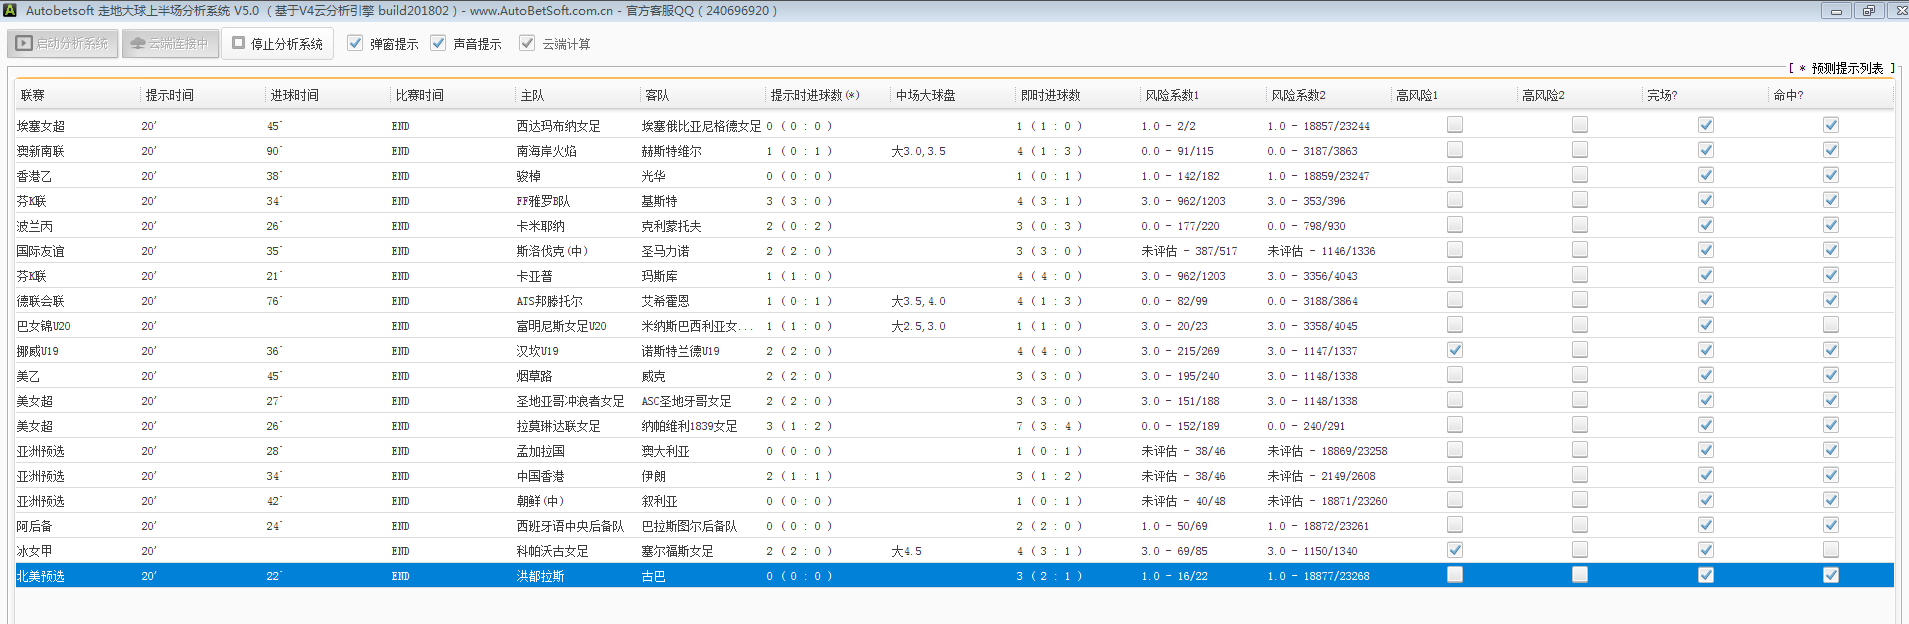Click the 停止分析系统 stop button

[x=277, y=44]
